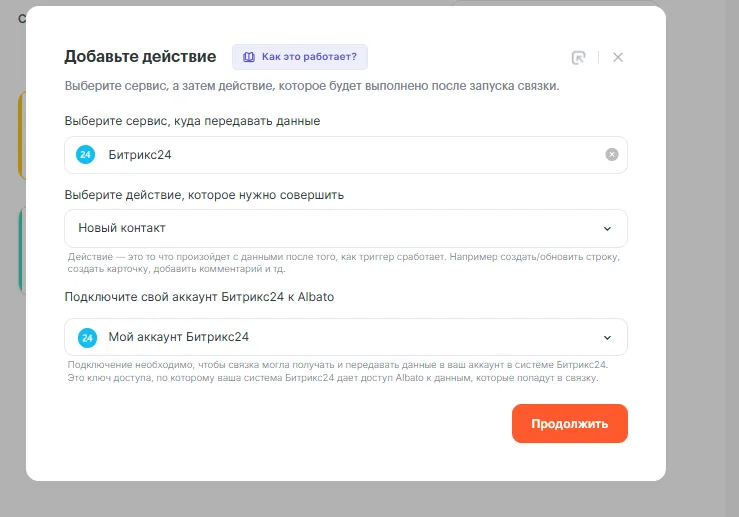Open the "Как это работает?" help link
The width and height of the screenshot is (739, 517).
coord(308,57)
